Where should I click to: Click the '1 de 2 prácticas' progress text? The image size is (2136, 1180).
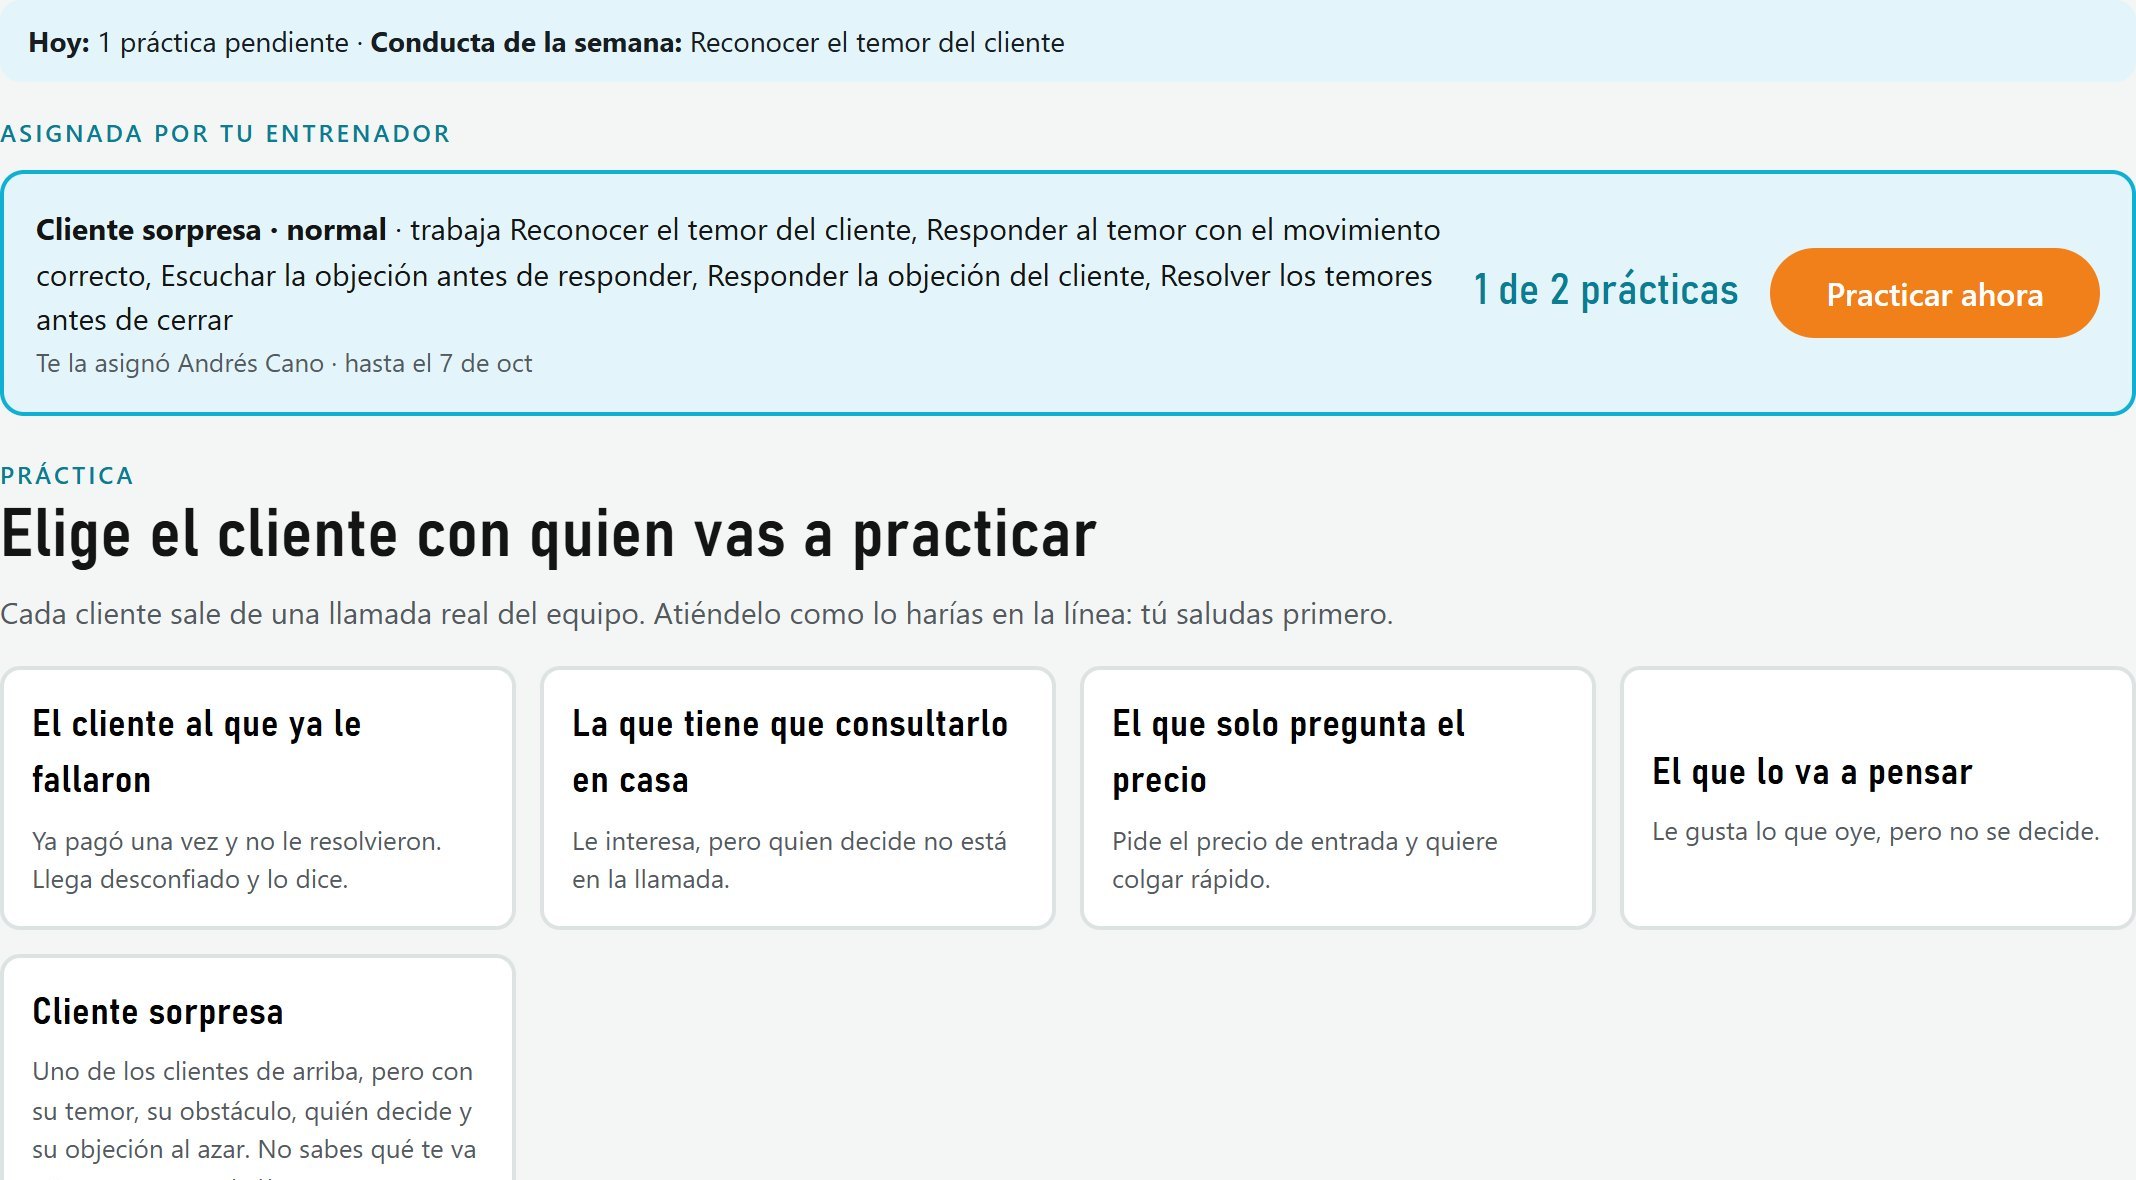(x=1606, y=290)
